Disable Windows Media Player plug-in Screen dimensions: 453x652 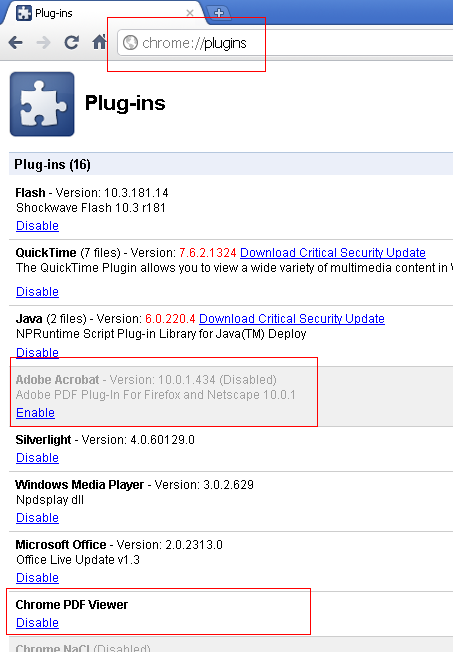tap(37, 518)
